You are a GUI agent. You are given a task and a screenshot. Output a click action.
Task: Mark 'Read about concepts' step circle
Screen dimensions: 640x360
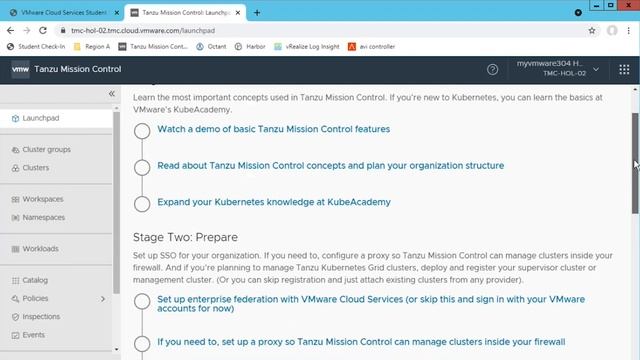click(x=142, y=167)
